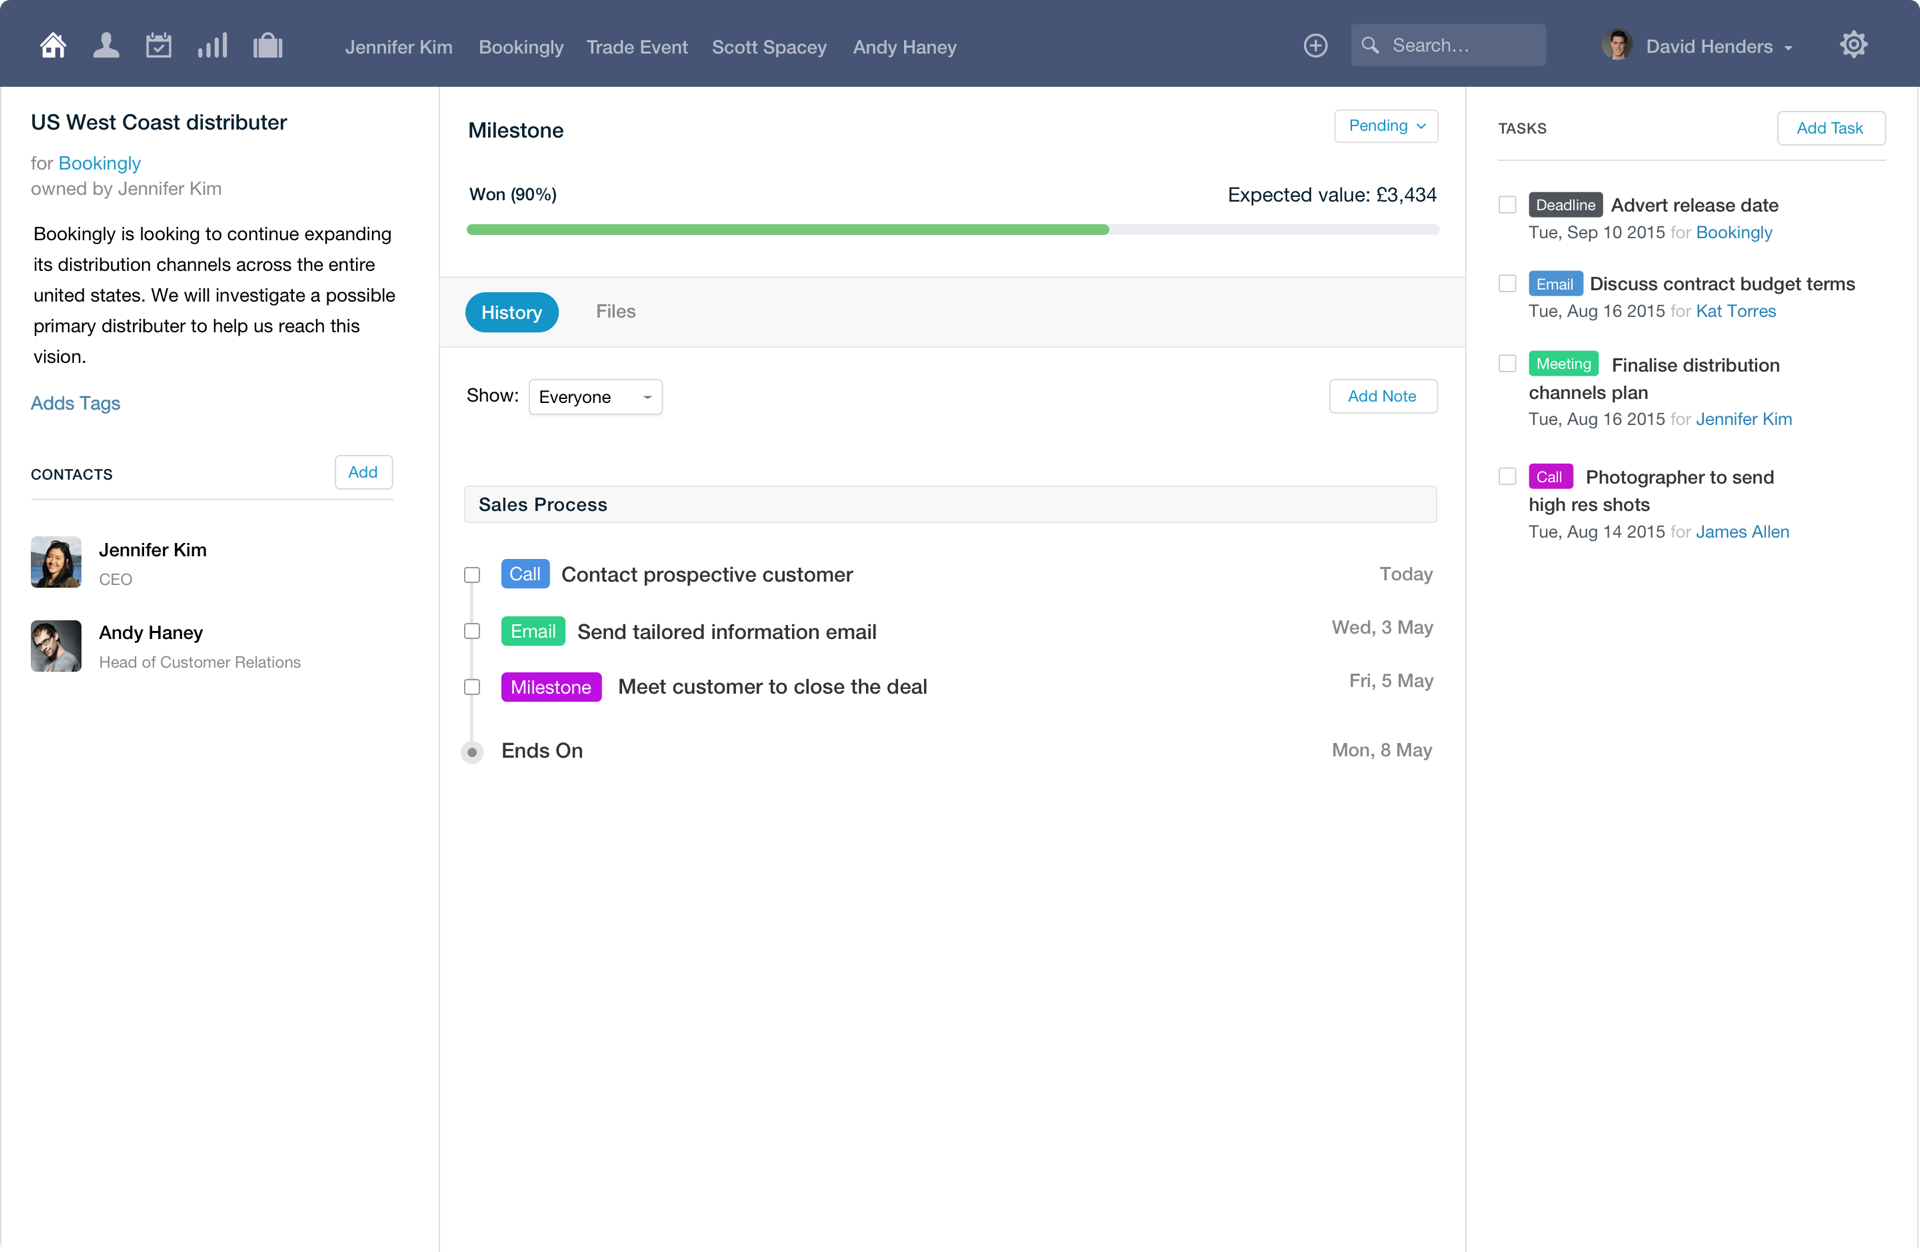
Task: Toggle checkbox for Contact prospective customer task
Action: 474,574
